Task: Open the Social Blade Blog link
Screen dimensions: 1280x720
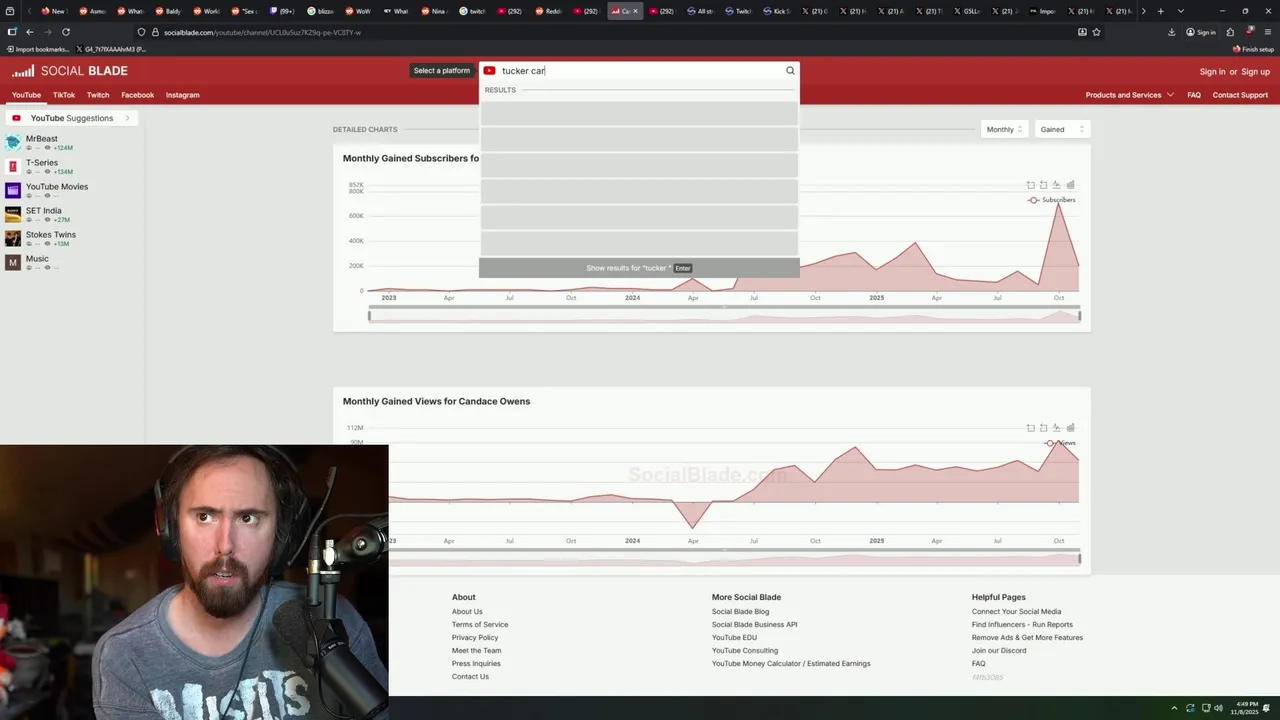Action: pos(741,612)
